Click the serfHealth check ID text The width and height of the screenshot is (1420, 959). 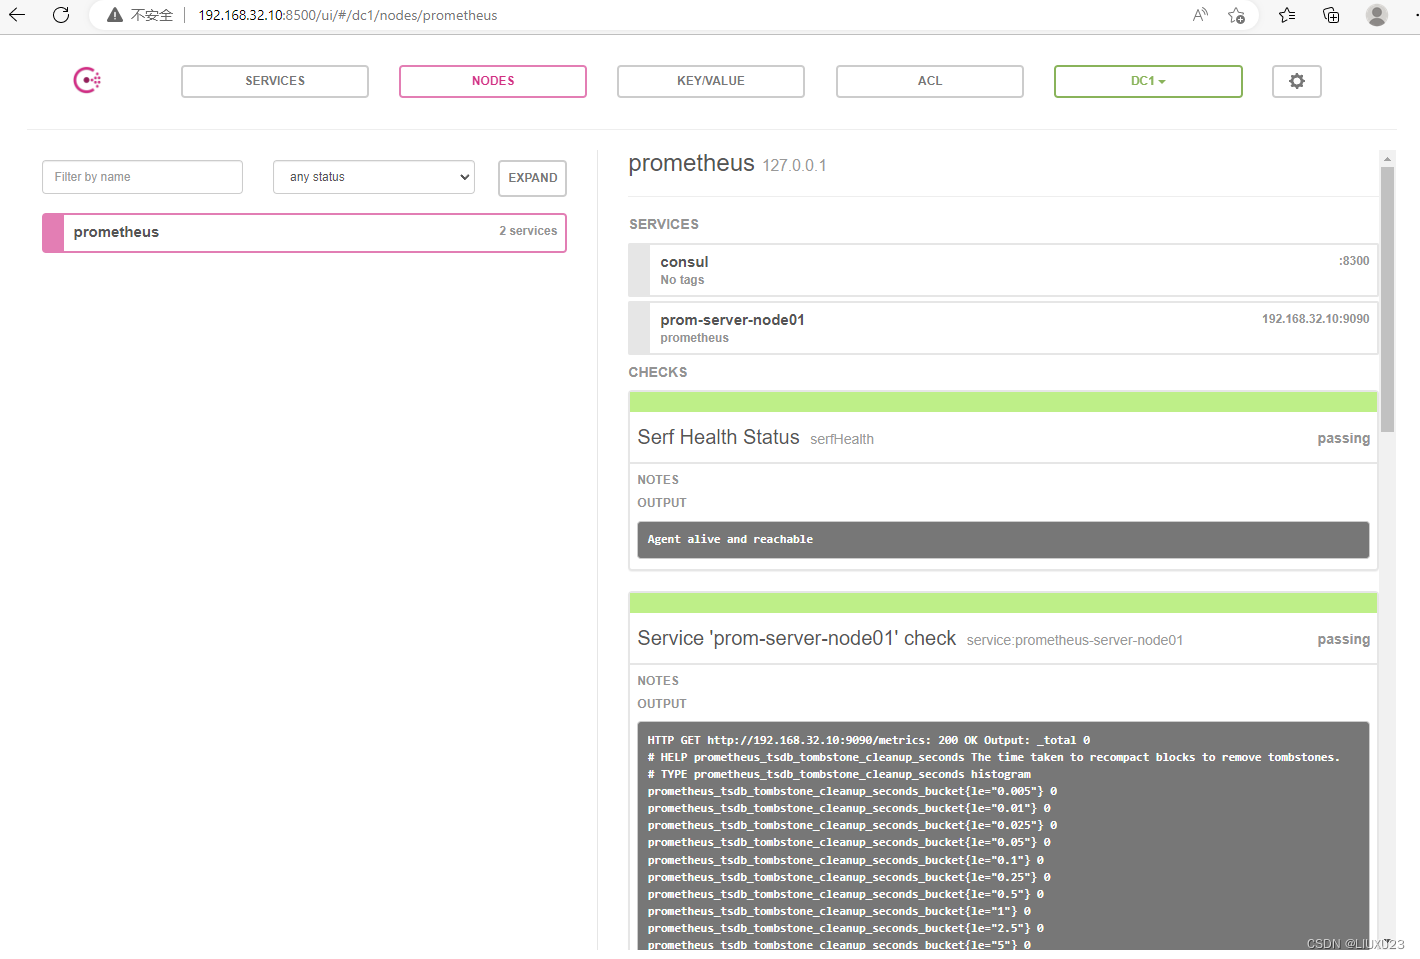tap(842, 440)
